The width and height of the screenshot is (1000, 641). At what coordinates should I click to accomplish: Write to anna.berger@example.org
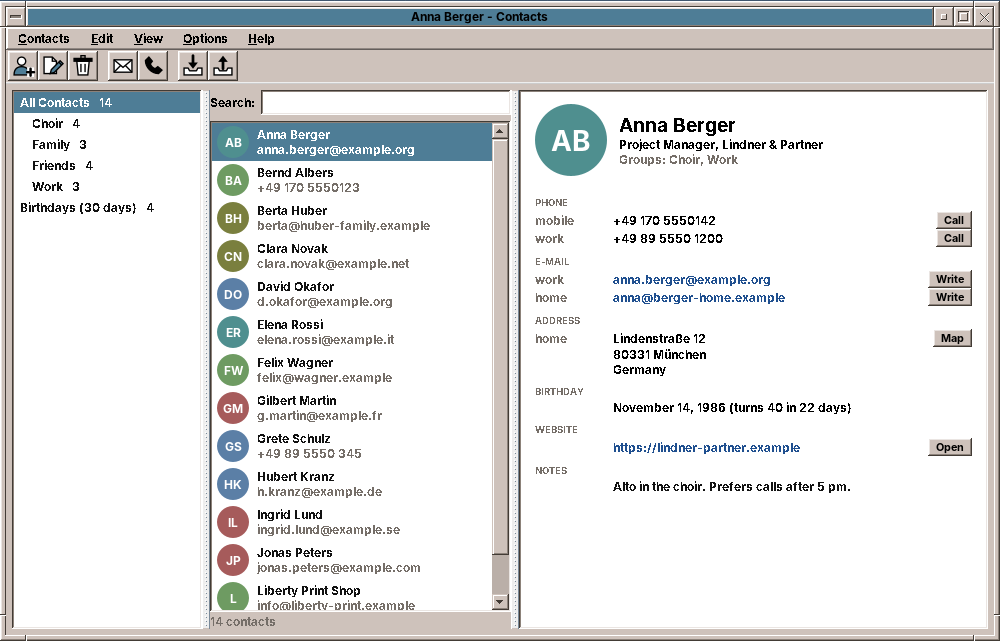pyautogui.click(x=950, y=279)
